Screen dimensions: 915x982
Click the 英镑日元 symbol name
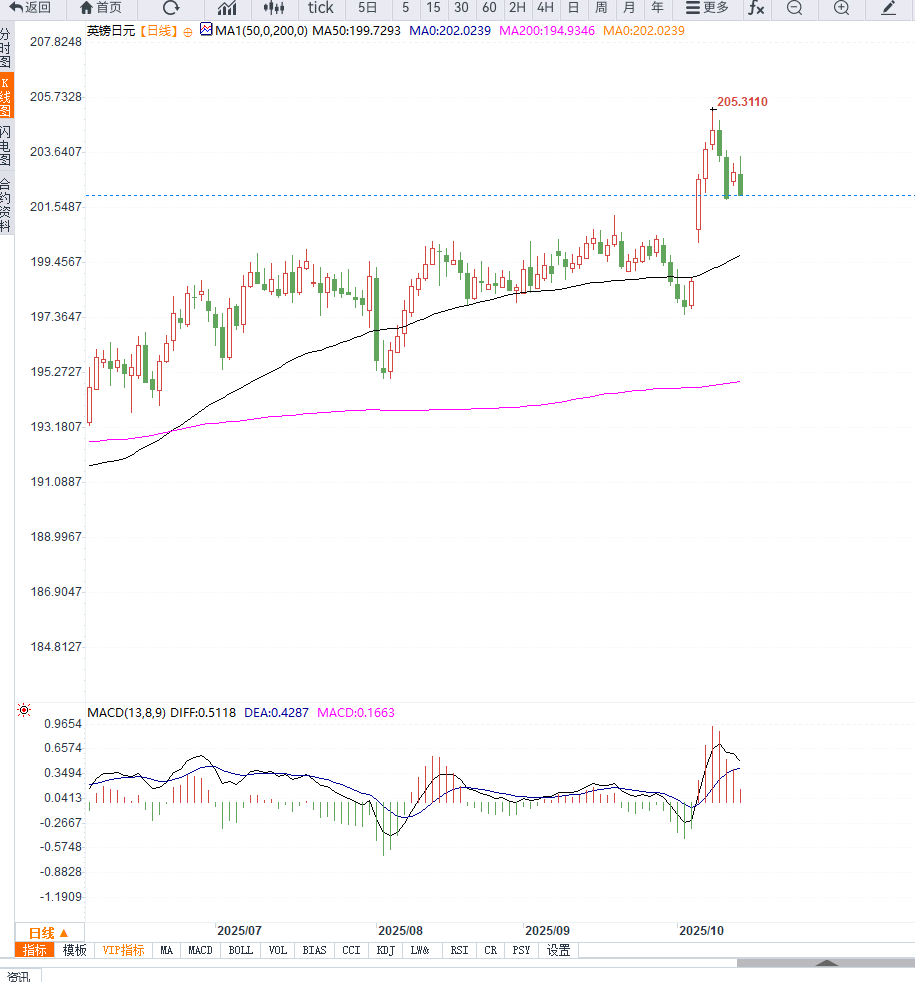[x=111, y=30]
